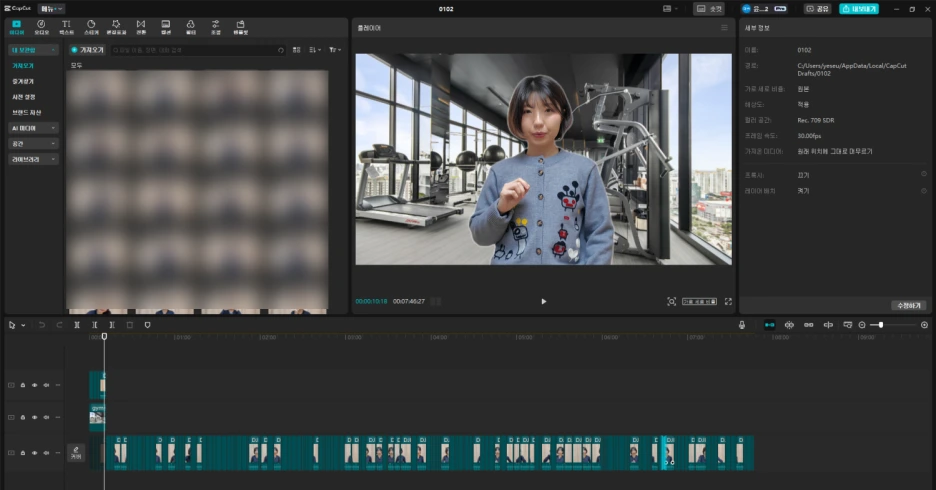Open the layout switcher dropdown
Image resolution: width=936 pixels, height=490 pixels.
coord(670,9)
